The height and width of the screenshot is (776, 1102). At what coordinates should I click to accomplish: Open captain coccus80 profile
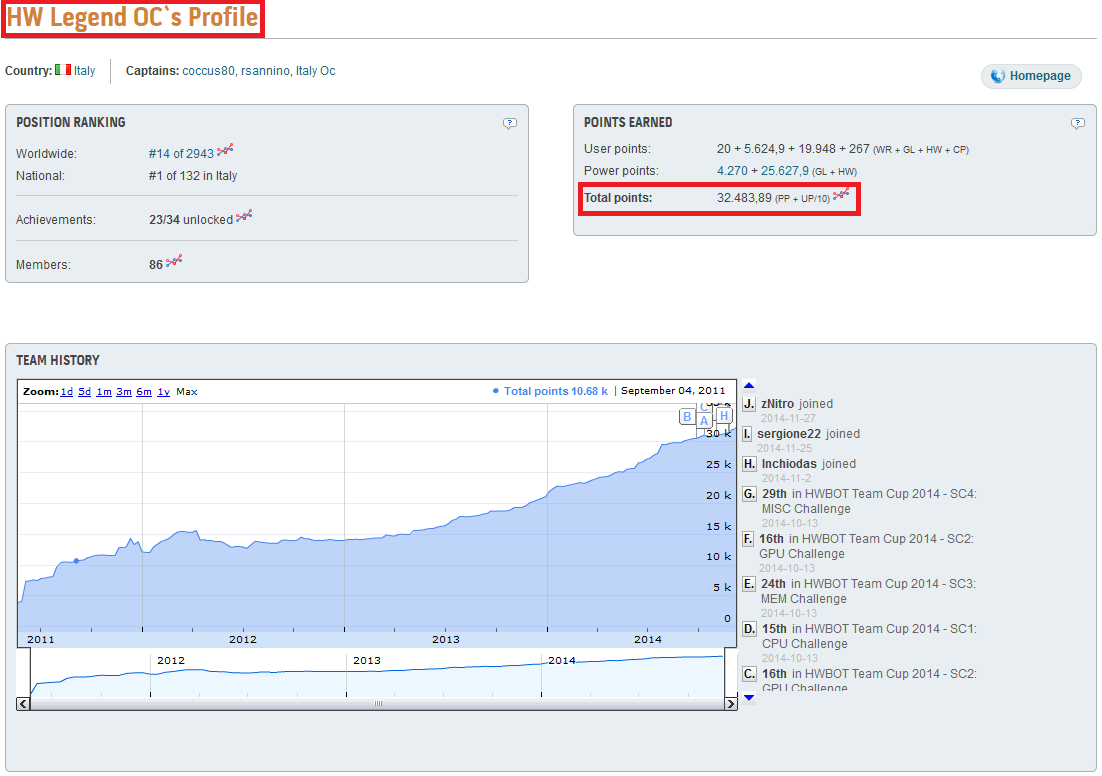pos(208,71)
